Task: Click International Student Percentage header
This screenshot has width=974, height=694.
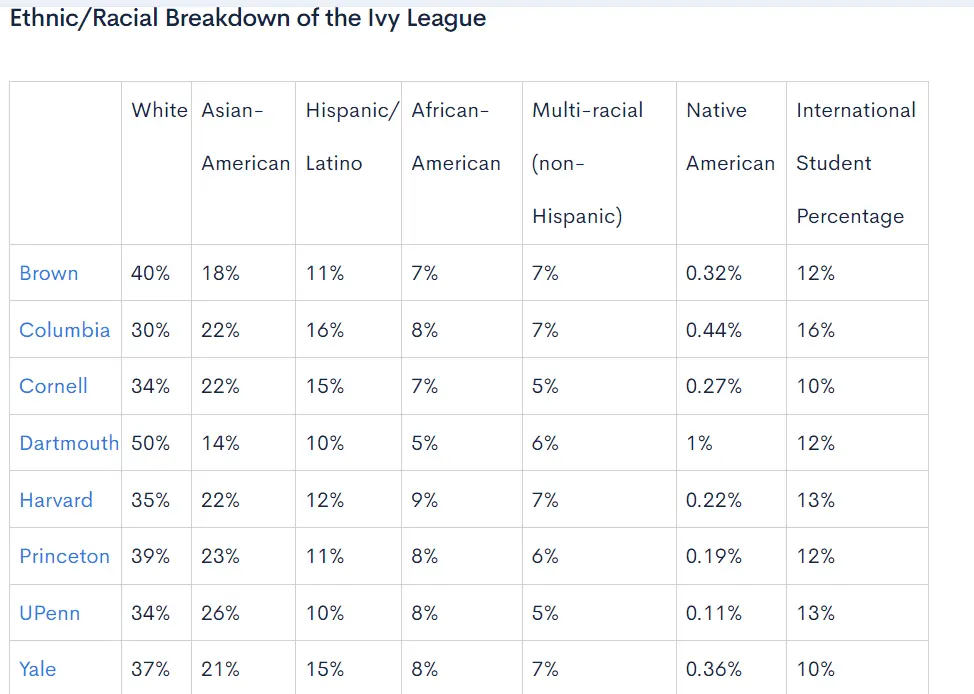Action: pyautogui.click(x=855, y=163)
